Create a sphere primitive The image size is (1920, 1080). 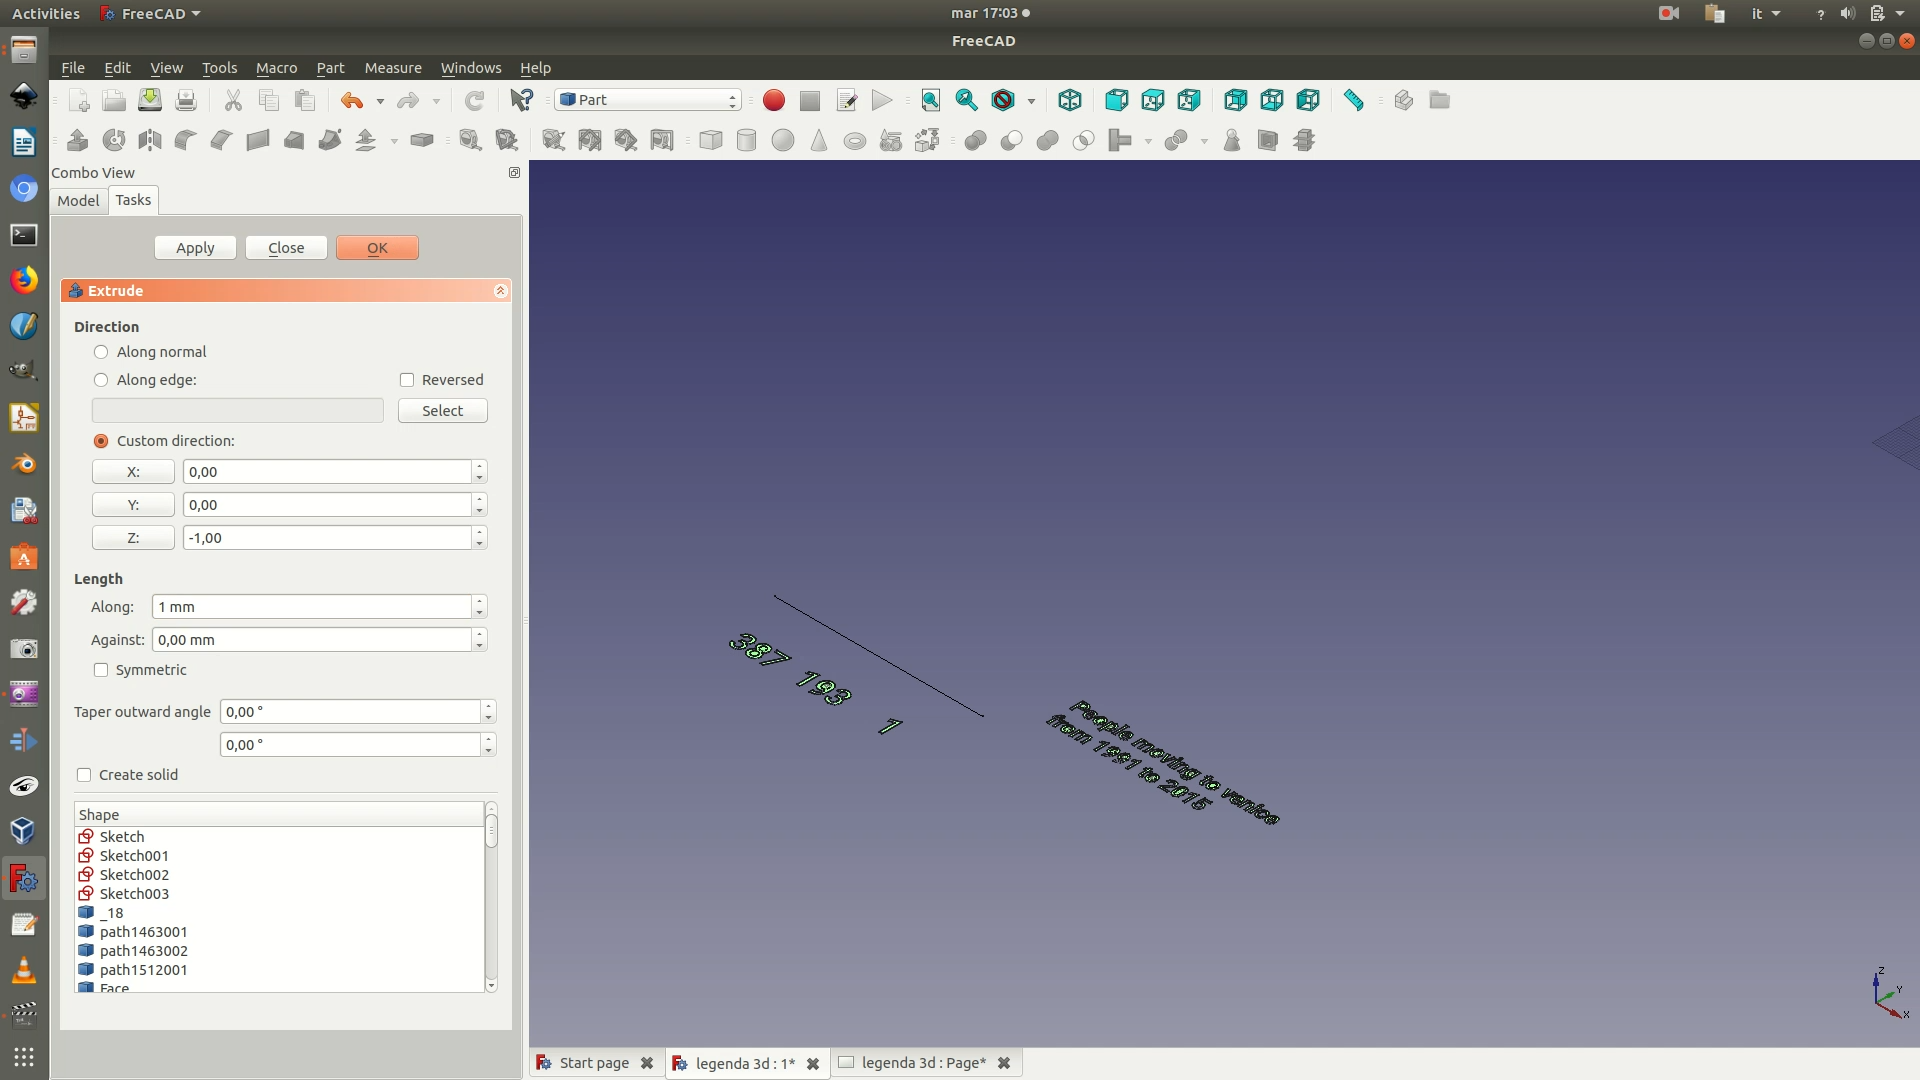pos(783,140)
